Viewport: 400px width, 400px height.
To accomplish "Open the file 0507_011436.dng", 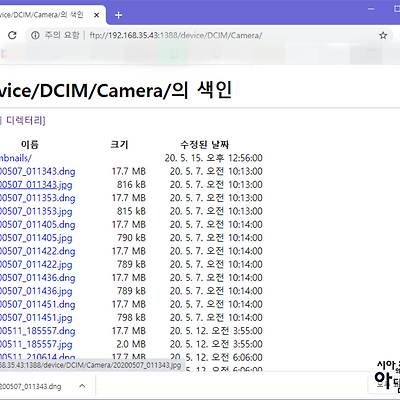I will coord(37,278).
